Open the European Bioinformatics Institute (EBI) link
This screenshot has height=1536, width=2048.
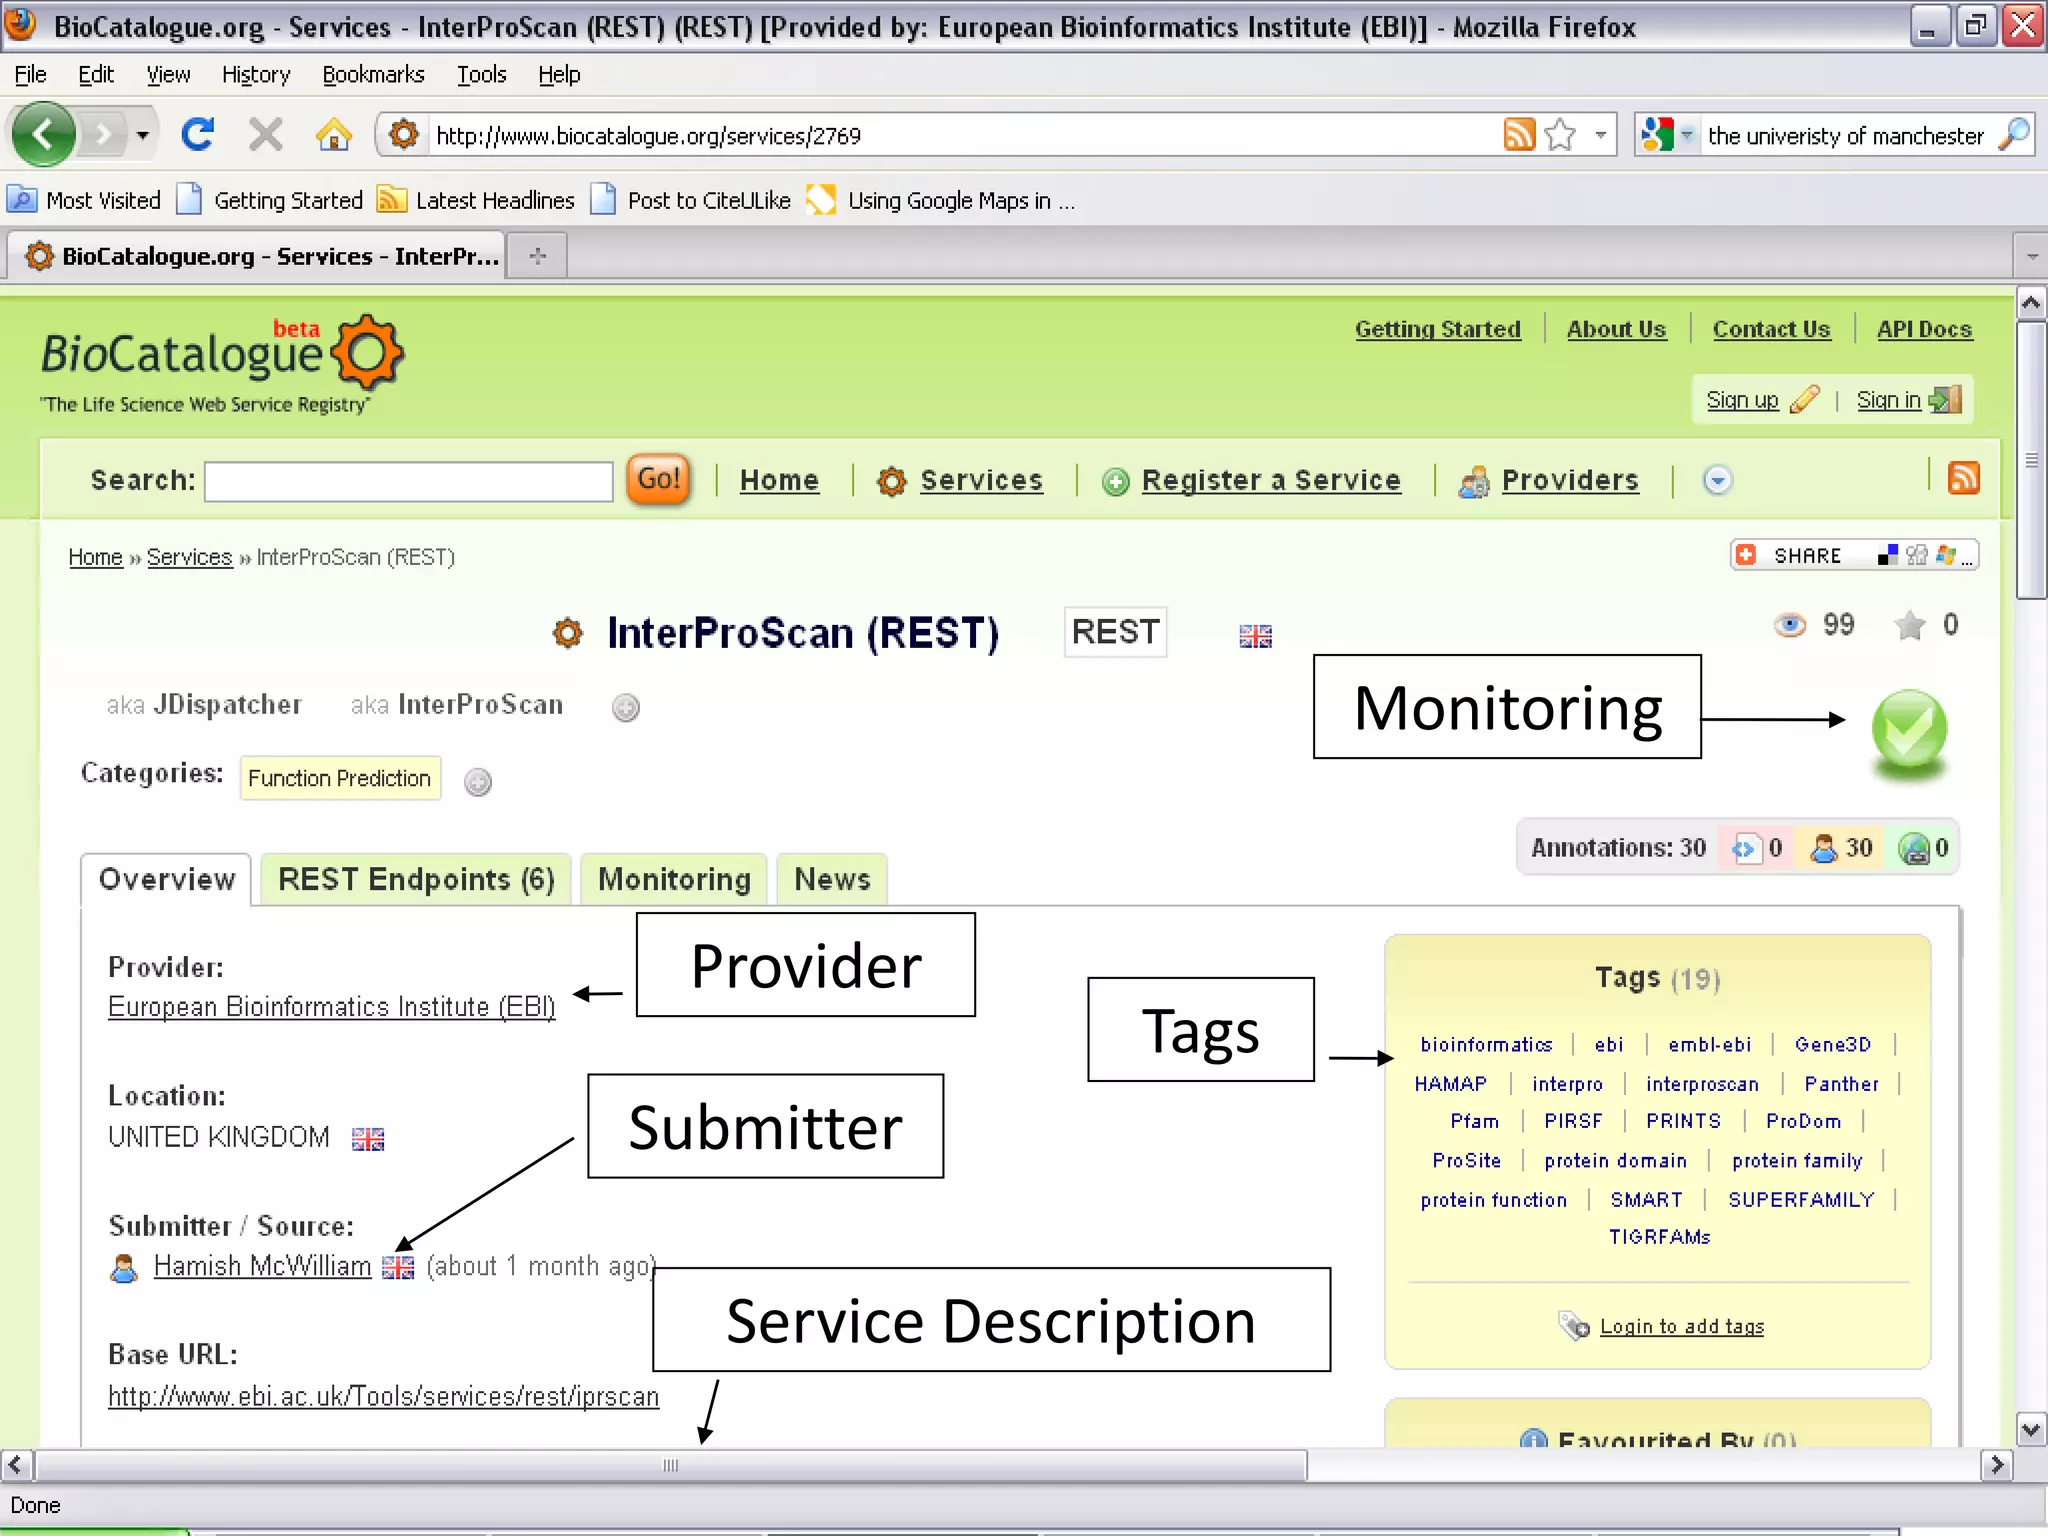(331, 1007)
